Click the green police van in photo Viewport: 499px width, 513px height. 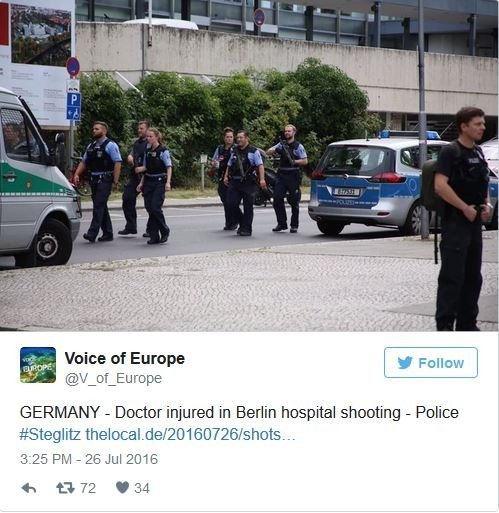pos(37,177)
